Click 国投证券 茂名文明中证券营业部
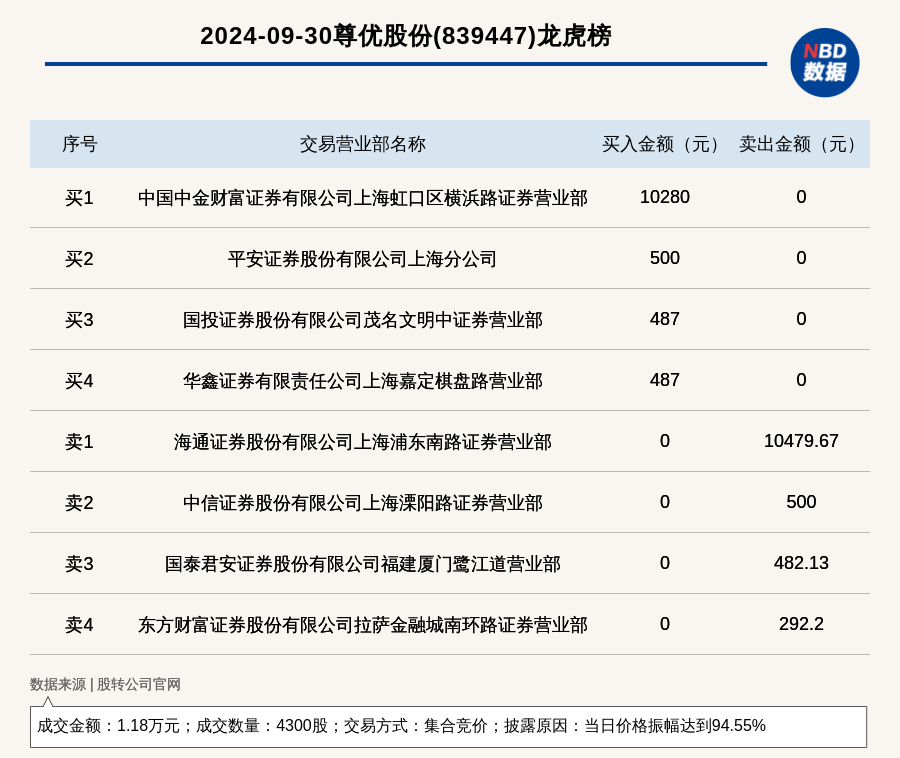Screen dimensions: 900x758 (362, 320)
